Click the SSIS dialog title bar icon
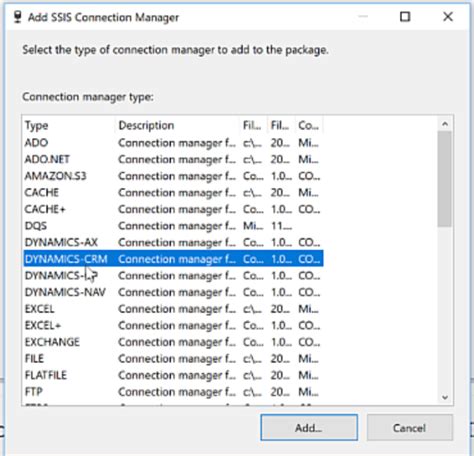Image resolution: width=474 pixels, height=456 pixels. coord(18,17)
